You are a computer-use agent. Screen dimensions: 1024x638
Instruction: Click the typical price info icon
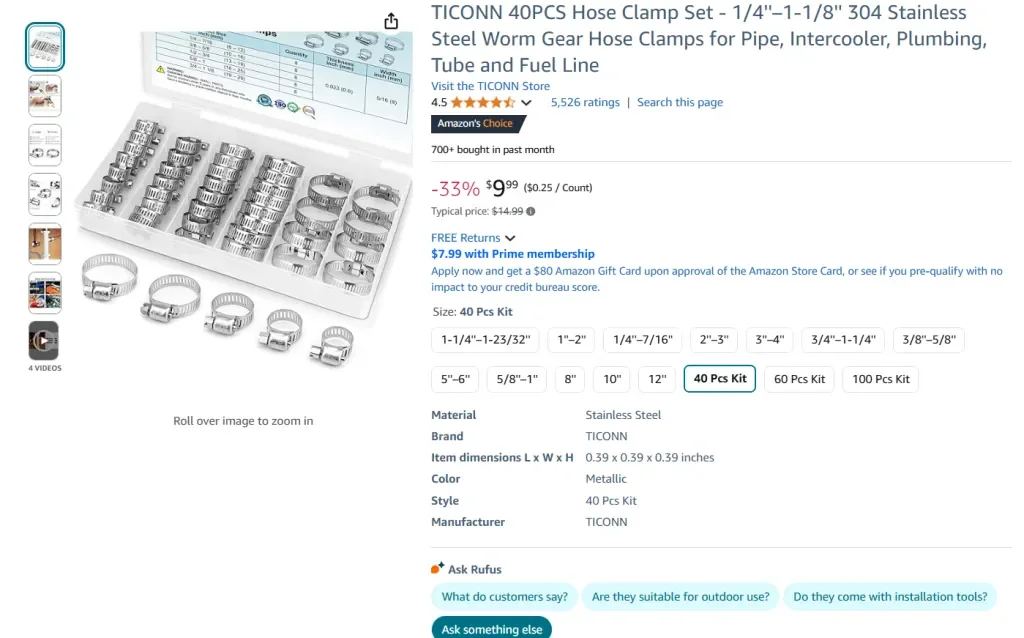531,211
